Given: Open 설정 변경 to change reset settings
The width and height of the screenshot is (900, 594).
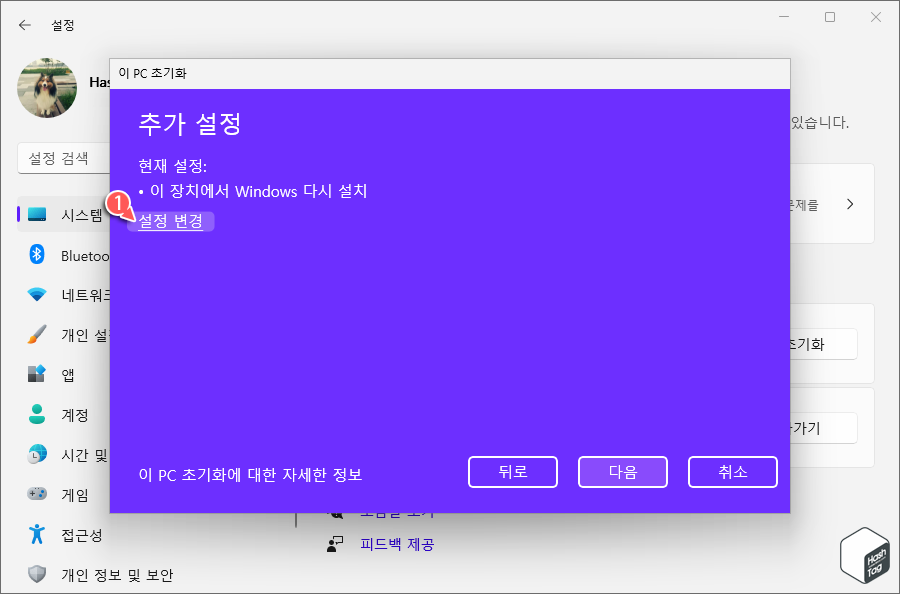Looking at the screenshot, I should pyautogui.click(x=170, y=221).
